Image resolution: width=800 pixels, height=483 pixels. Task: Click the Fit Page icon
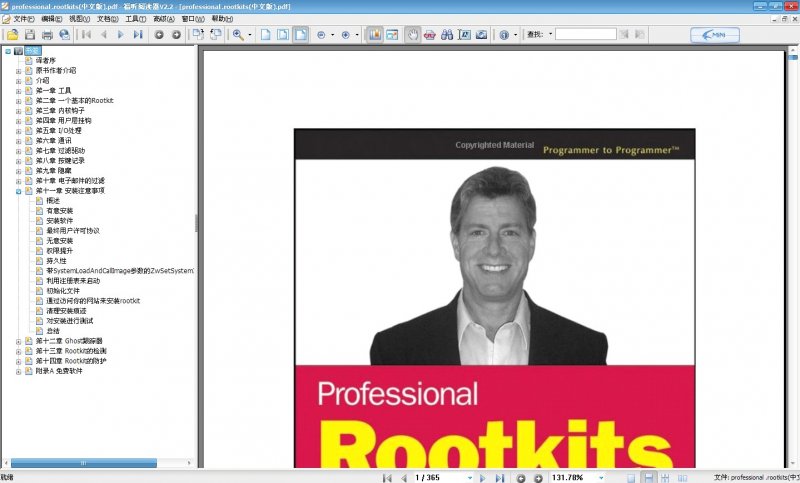[x=283, y=35]
